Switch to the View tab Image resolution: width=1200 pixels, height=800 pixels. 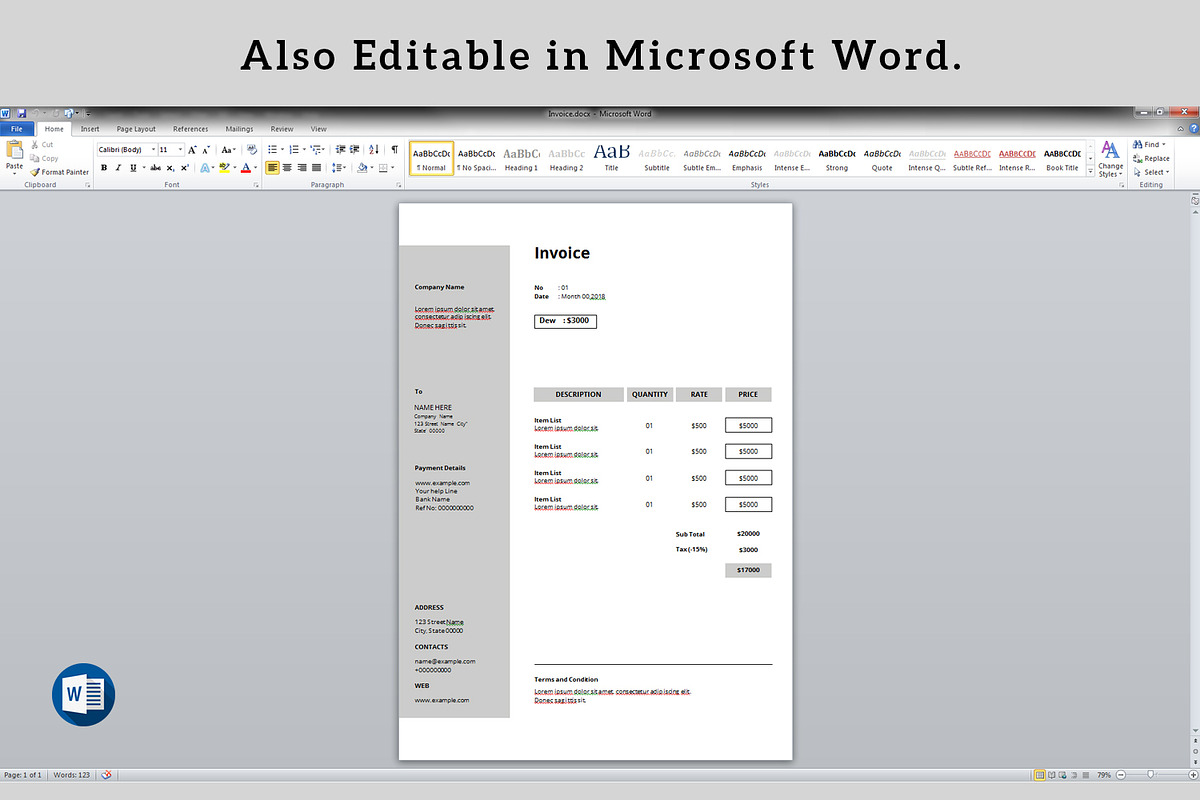[318, 129]
